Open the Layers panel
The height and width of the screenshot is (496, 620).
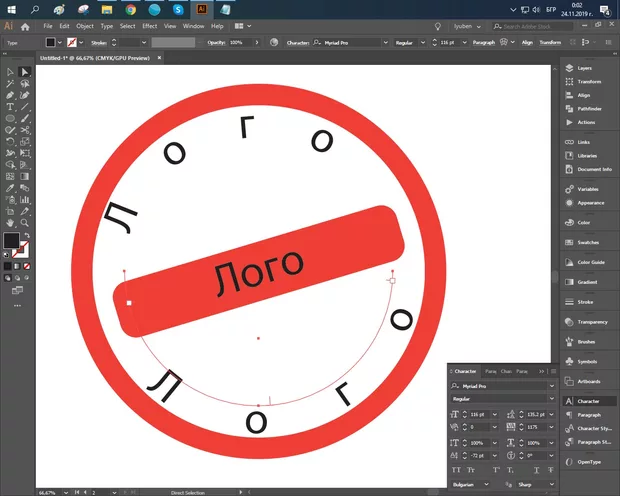point(586,68)
